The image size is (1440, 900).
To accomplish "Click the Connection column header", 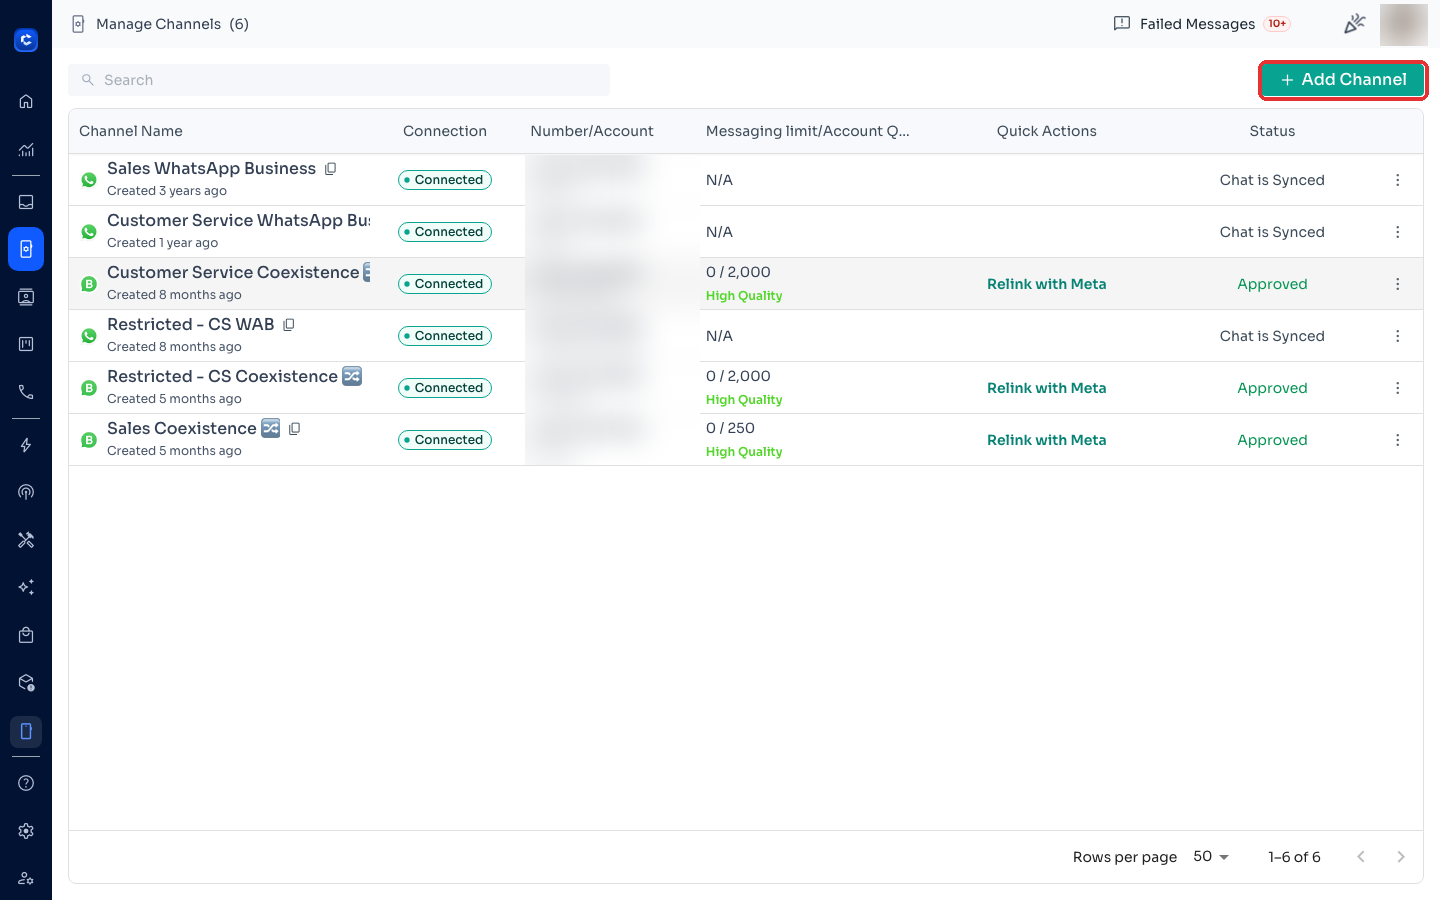I will pos(445,131).
